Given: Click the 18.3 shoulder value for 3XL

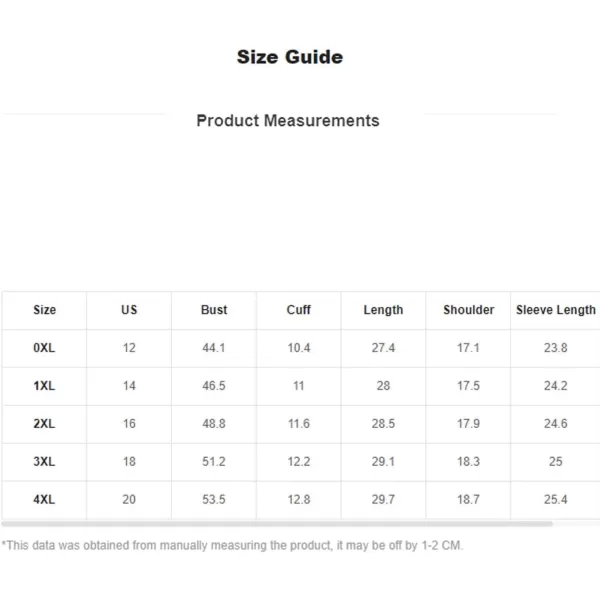Looking at the screenshot, I should click(x=468, y=461).
